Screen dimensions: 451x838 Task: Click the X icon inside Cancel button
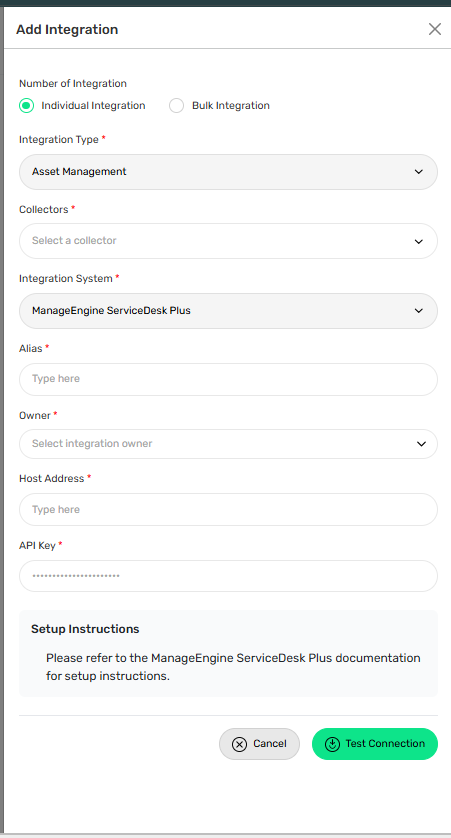(239, 744)
